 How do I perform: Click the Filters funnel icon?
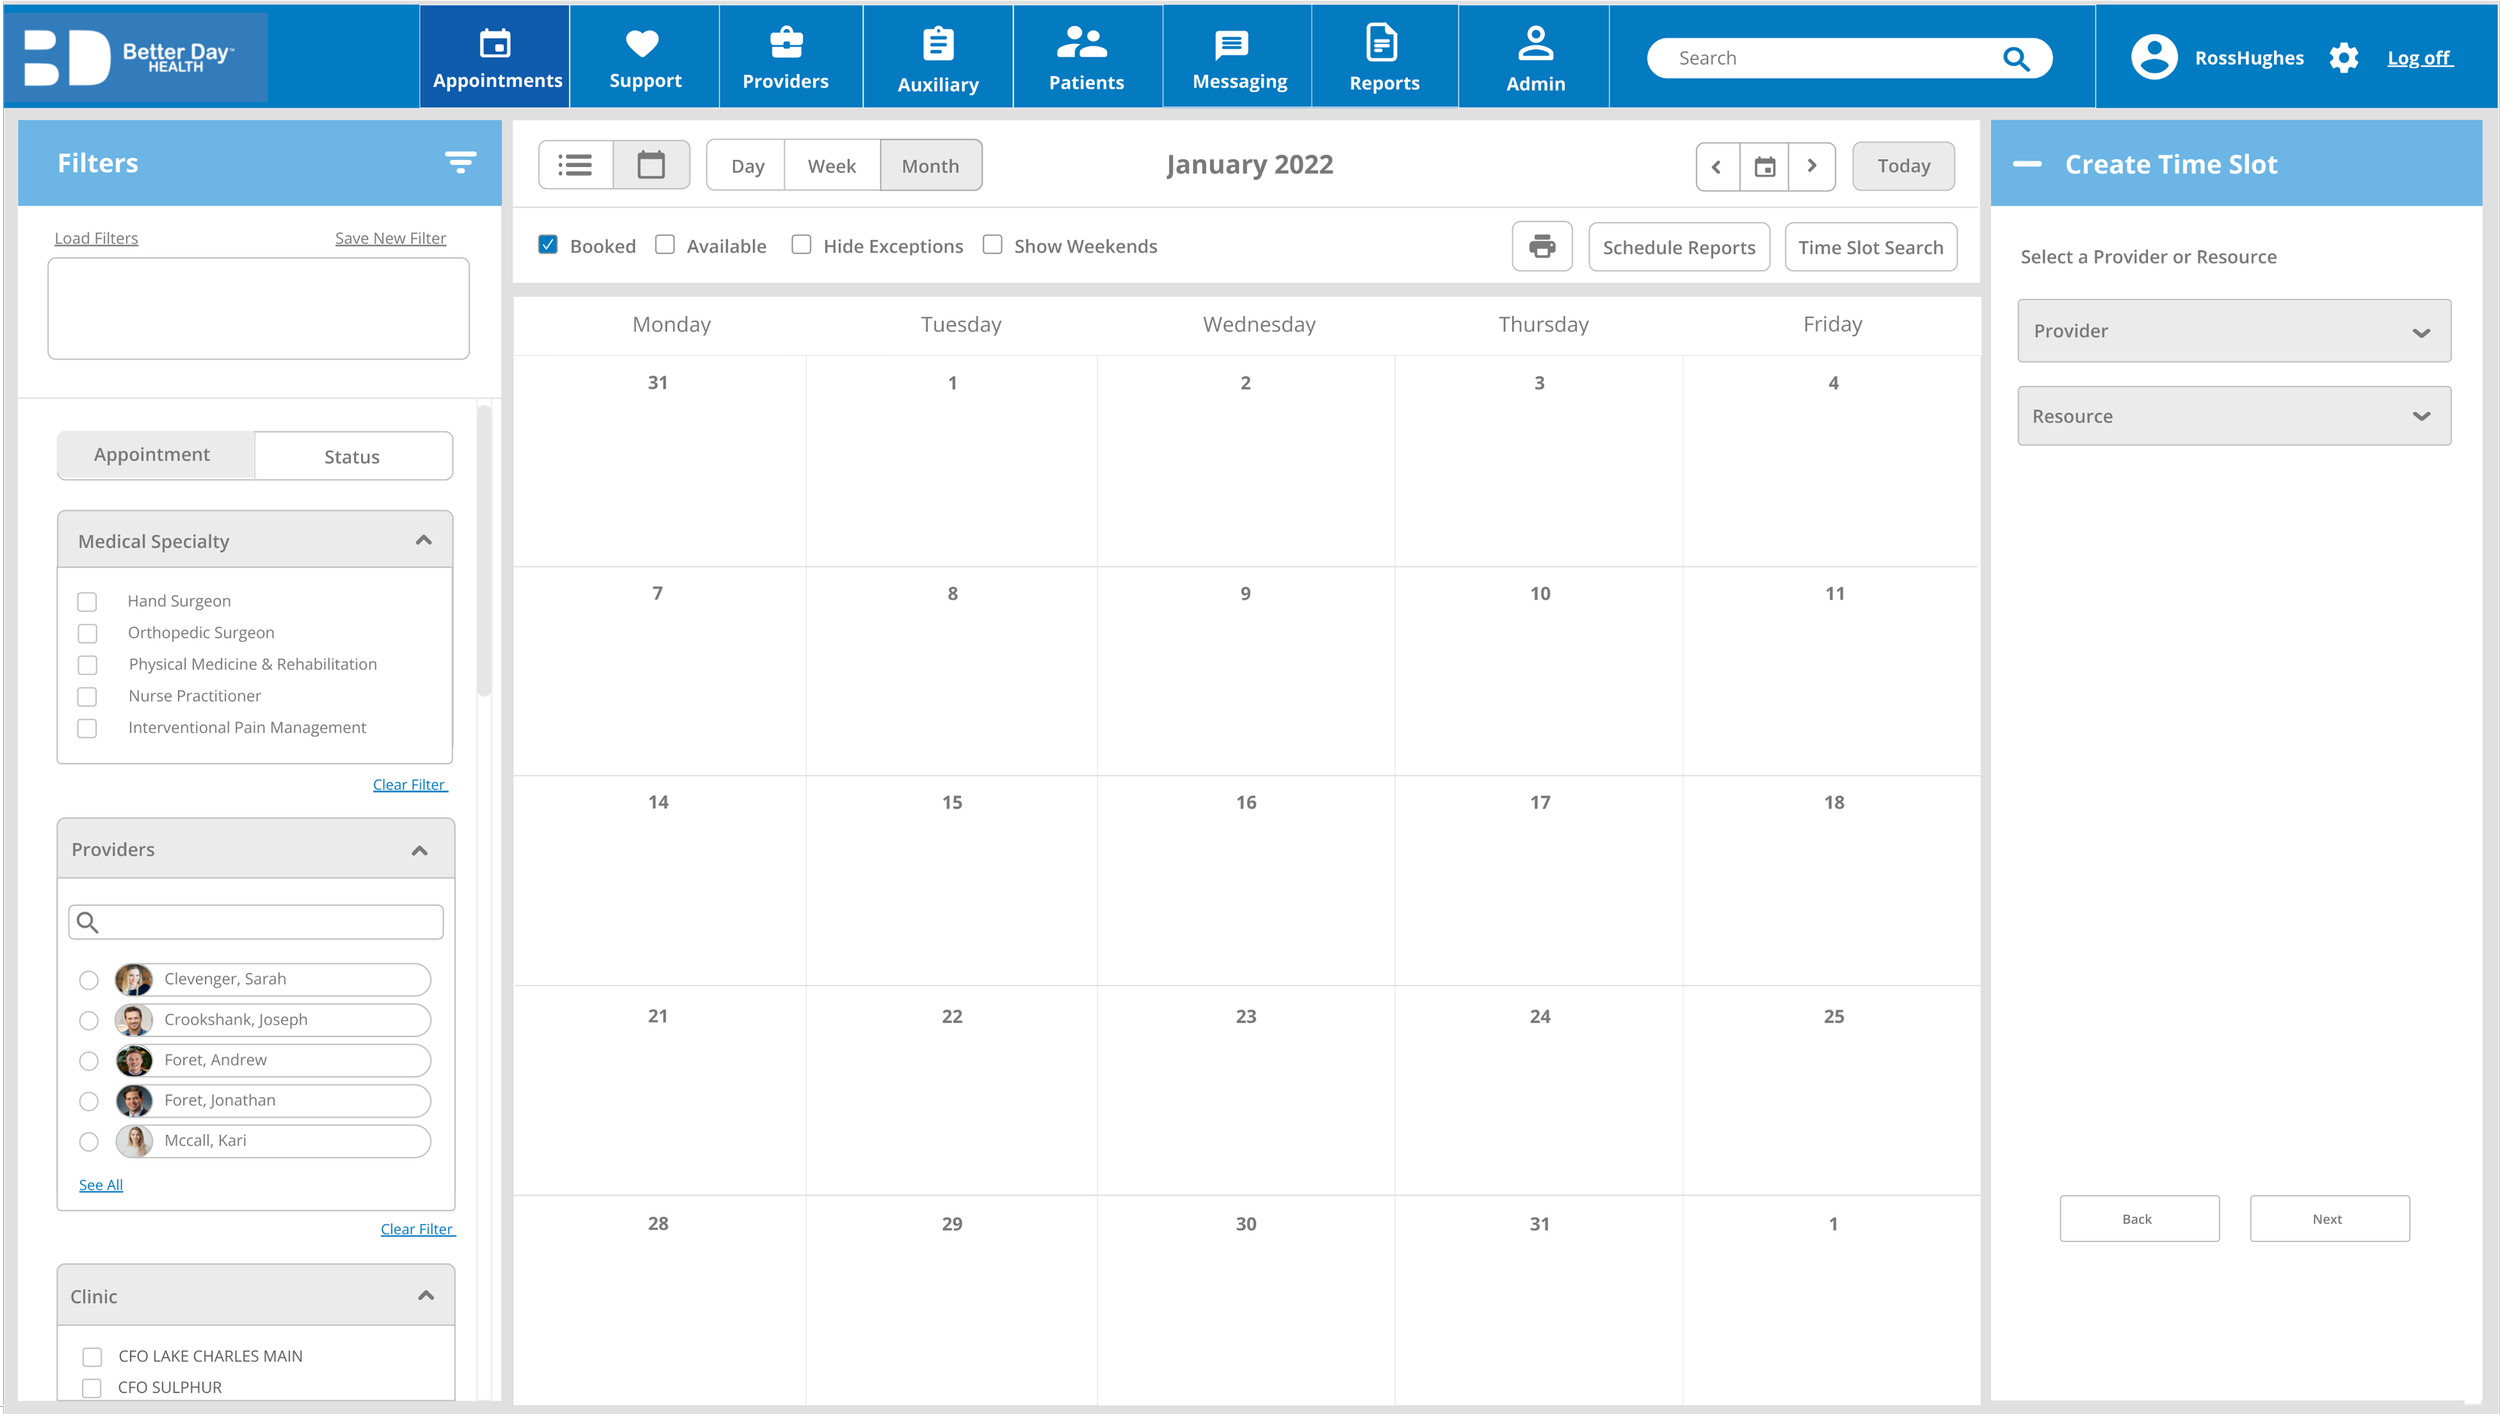460,162
